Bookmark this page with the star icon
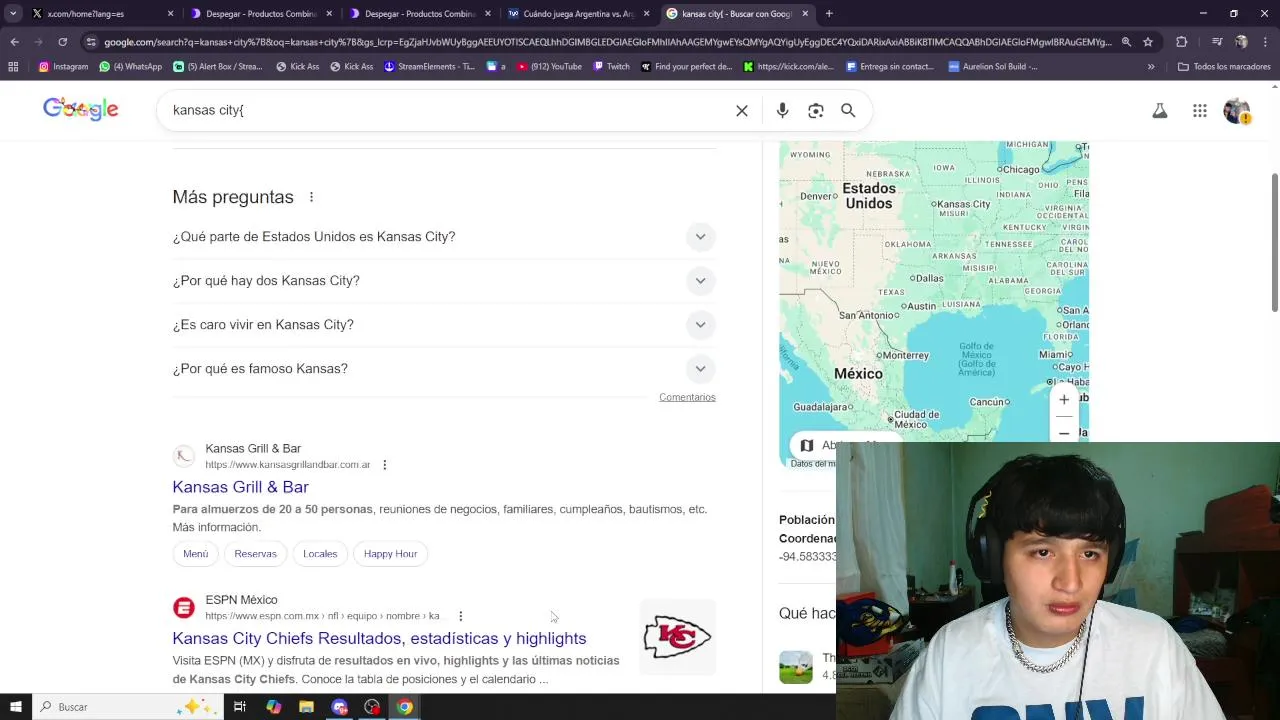Image resolution: width=1280 pixels, height=720 pixels. pos(1148,42)
